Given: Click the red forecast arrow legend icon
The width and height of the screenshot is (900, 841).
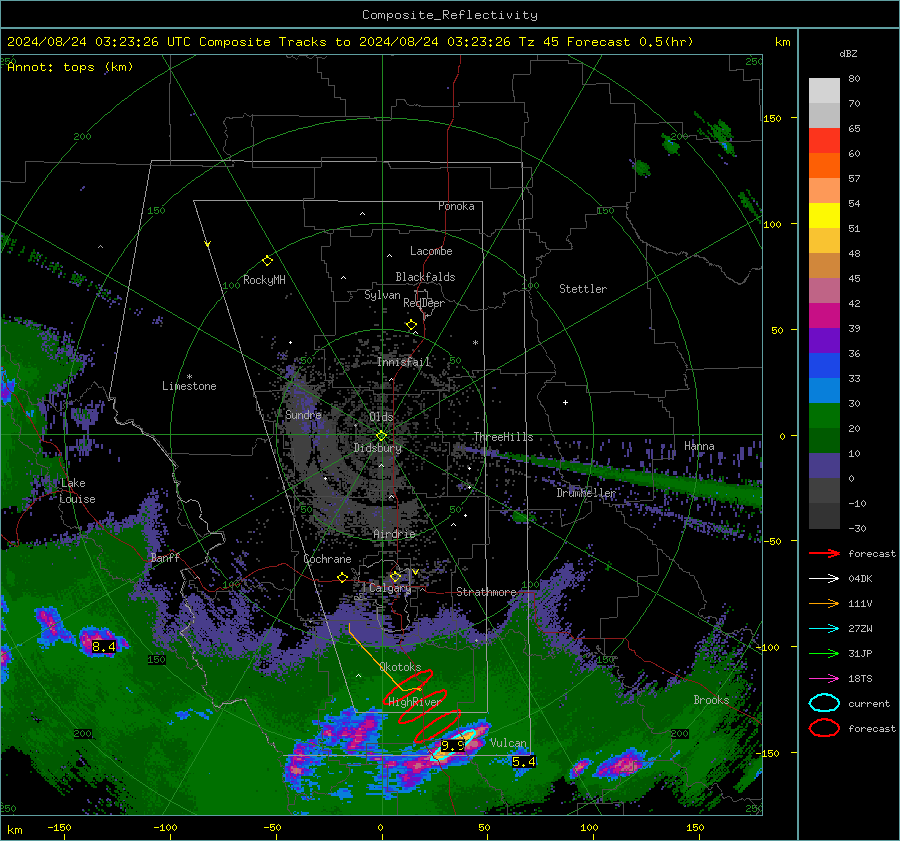Looking at the screenshot, I should [x=824, y=553].
